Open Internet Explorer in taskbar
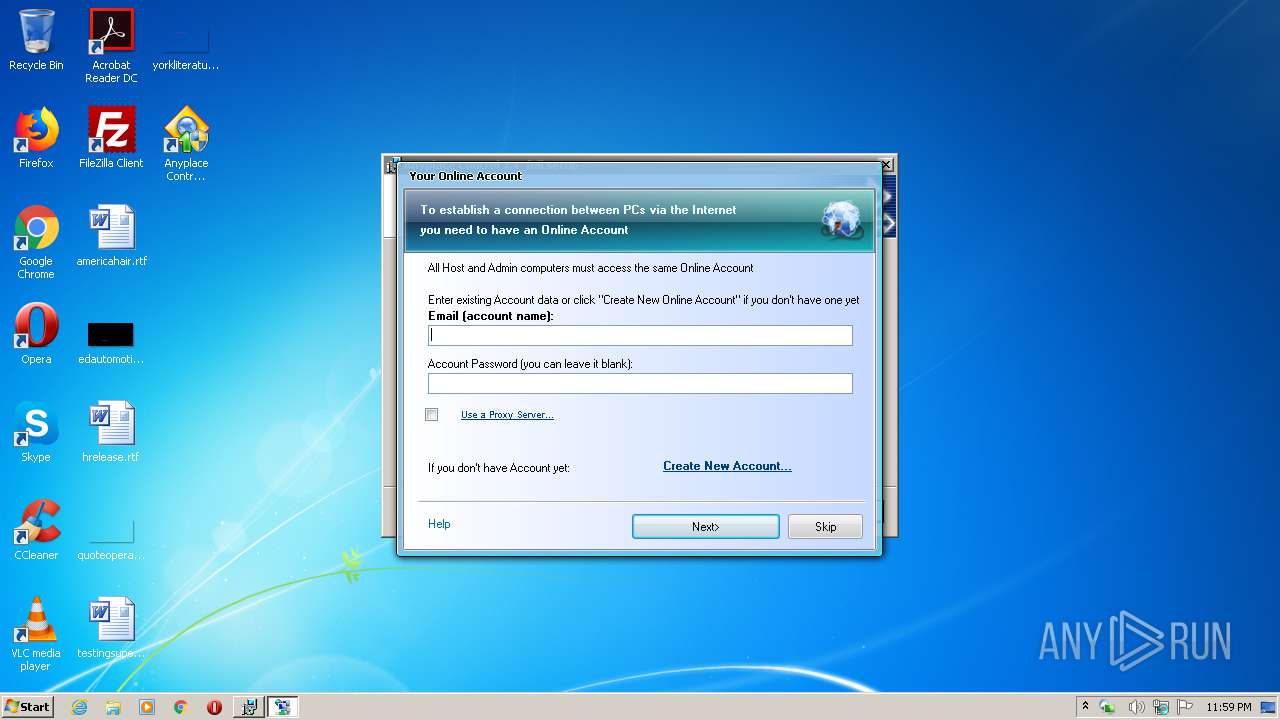1280x720 pixels. click(79, 707)
